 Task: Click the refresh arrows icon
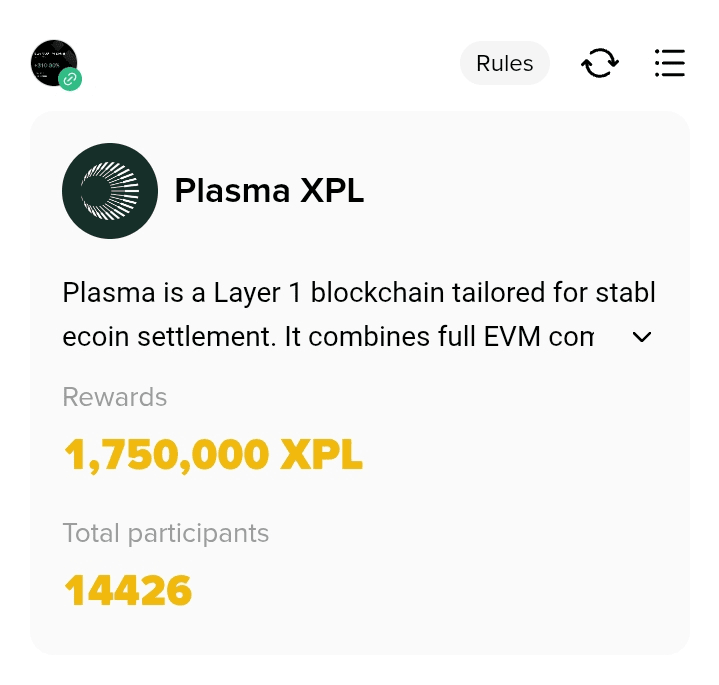click(600, 63)
